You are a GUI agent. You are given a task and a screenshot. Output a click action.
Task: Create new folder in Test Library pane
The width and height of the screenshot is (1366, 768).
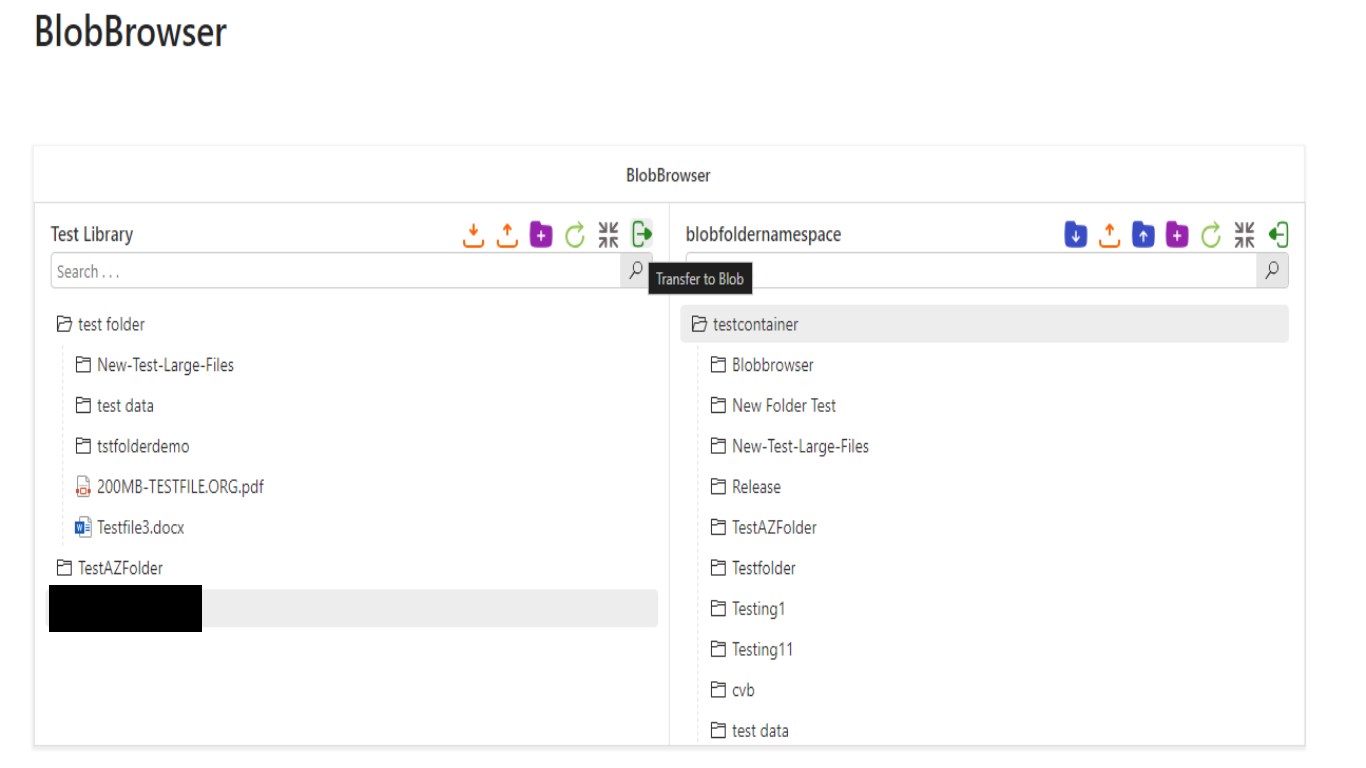coord(541,235)
